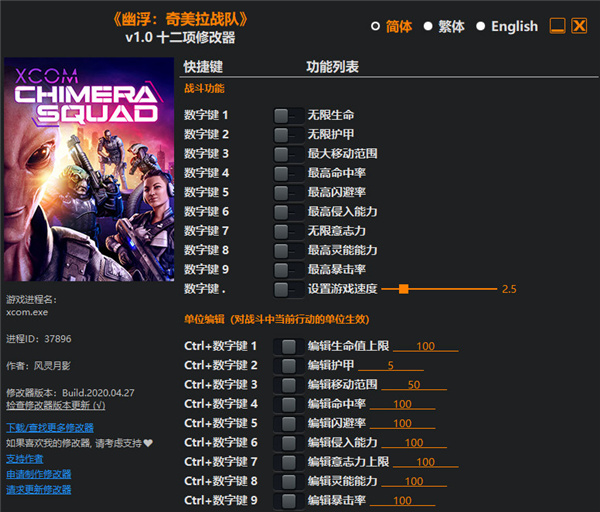The height and width of the screenshot is (512, 600).
Task: Click the 编辑移动范围 value field showing 50
Action: tap(414, 385)
